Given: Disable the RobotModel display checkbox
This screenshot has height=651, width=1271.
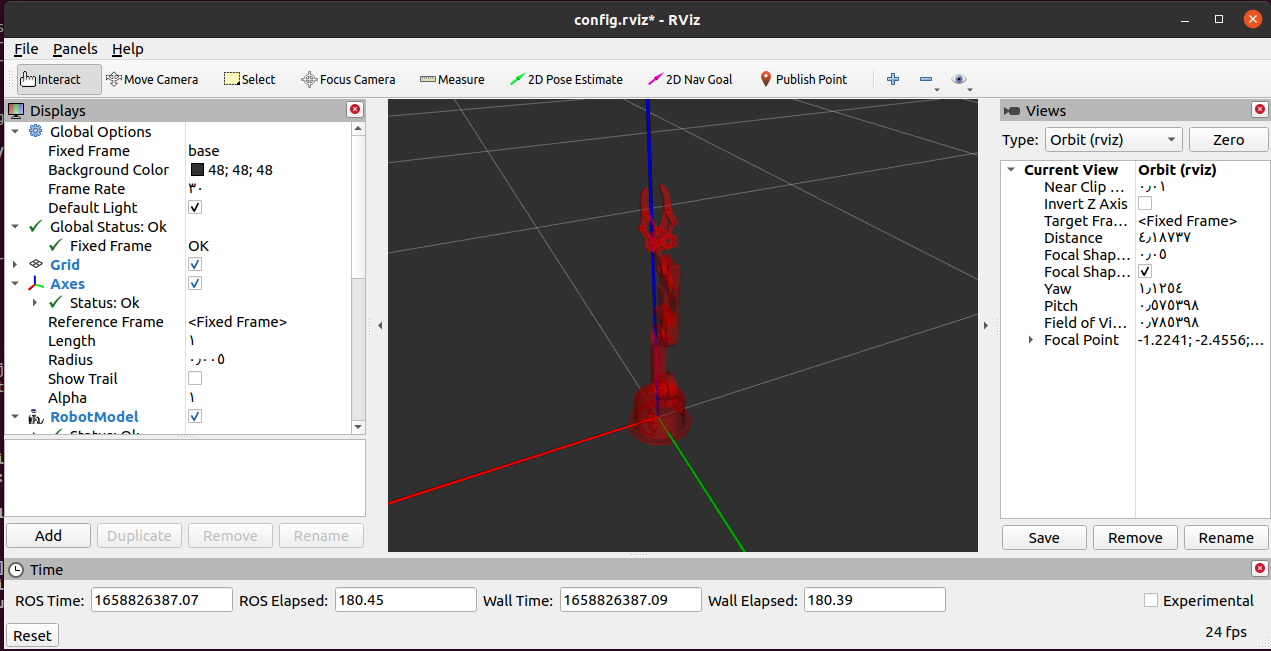Looking at the screenshot, I should tap(195, 417).
